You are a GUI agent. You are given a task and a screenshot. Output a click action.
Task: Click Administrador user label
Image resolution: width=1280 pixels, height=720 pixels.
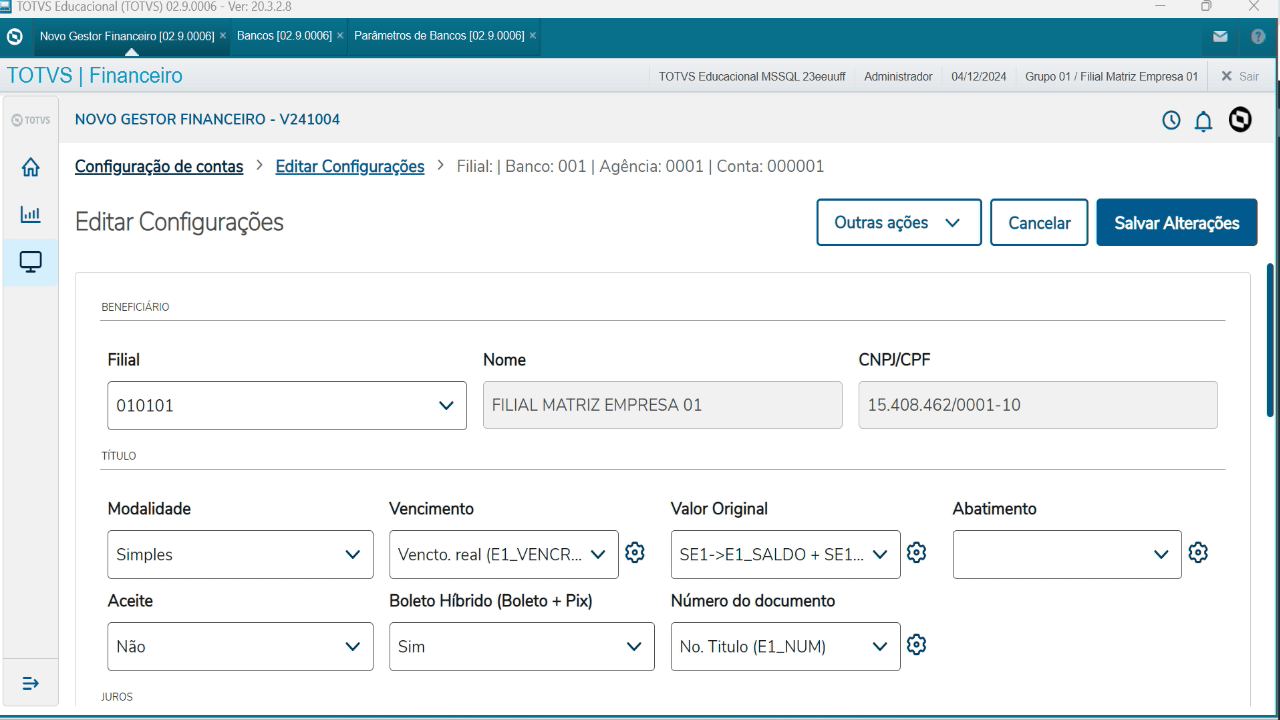point(898,77)
